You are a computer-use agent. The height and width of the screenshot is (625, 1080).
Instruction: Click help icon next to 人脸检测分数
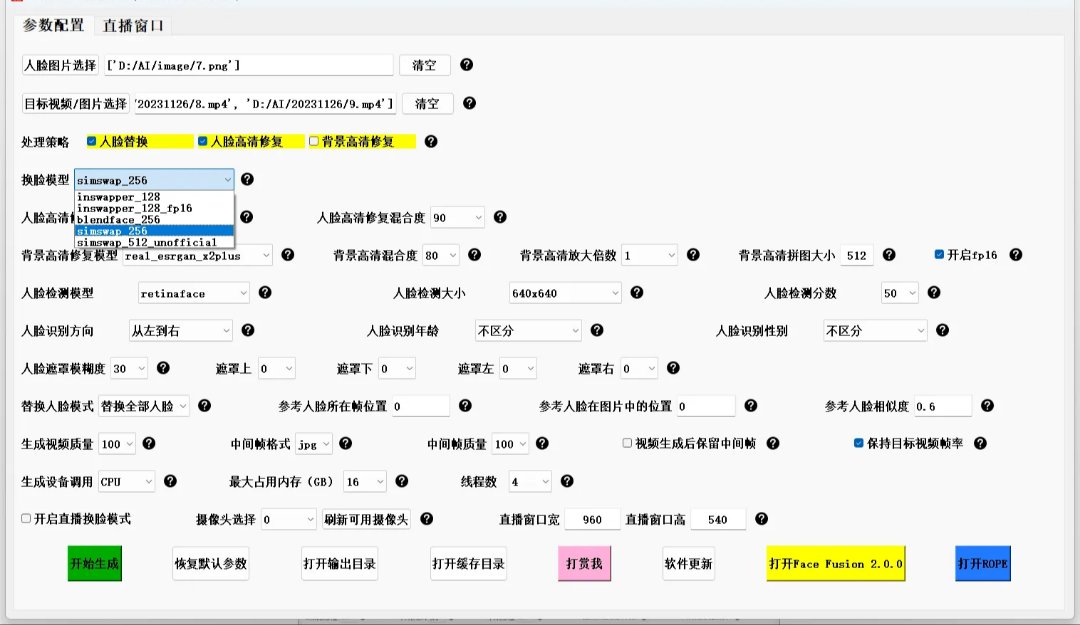coord(933,293)
